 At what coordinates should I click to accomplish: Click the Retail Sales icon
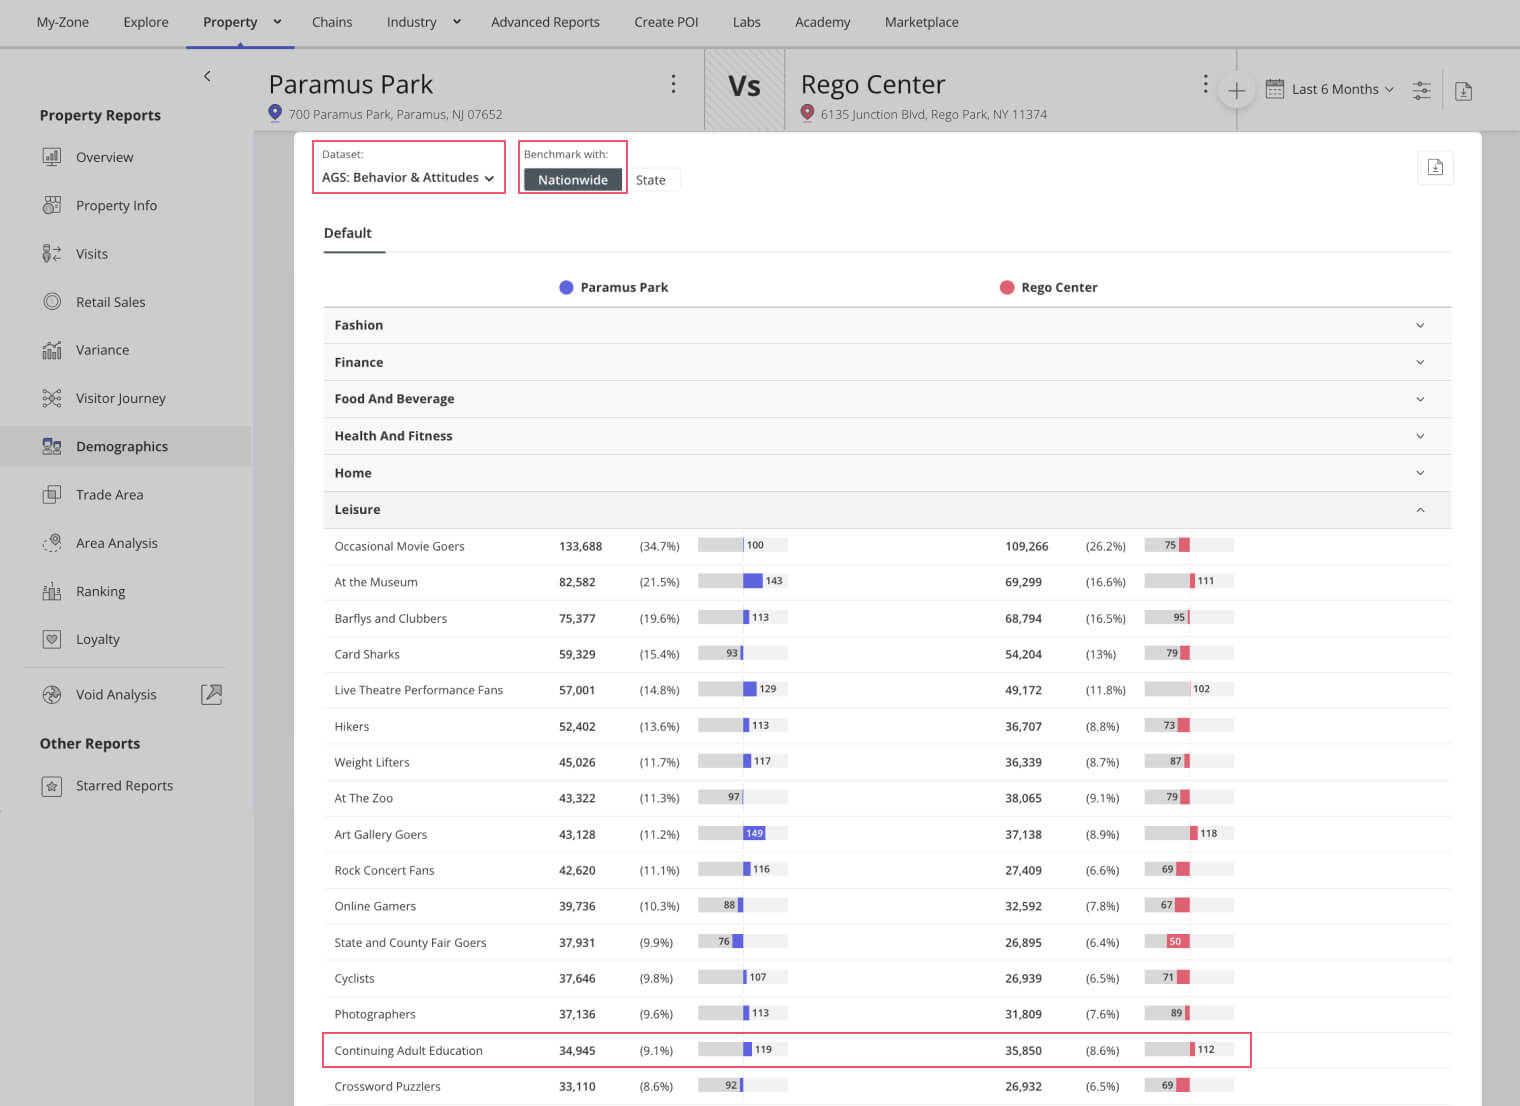[x=52, y=301]
